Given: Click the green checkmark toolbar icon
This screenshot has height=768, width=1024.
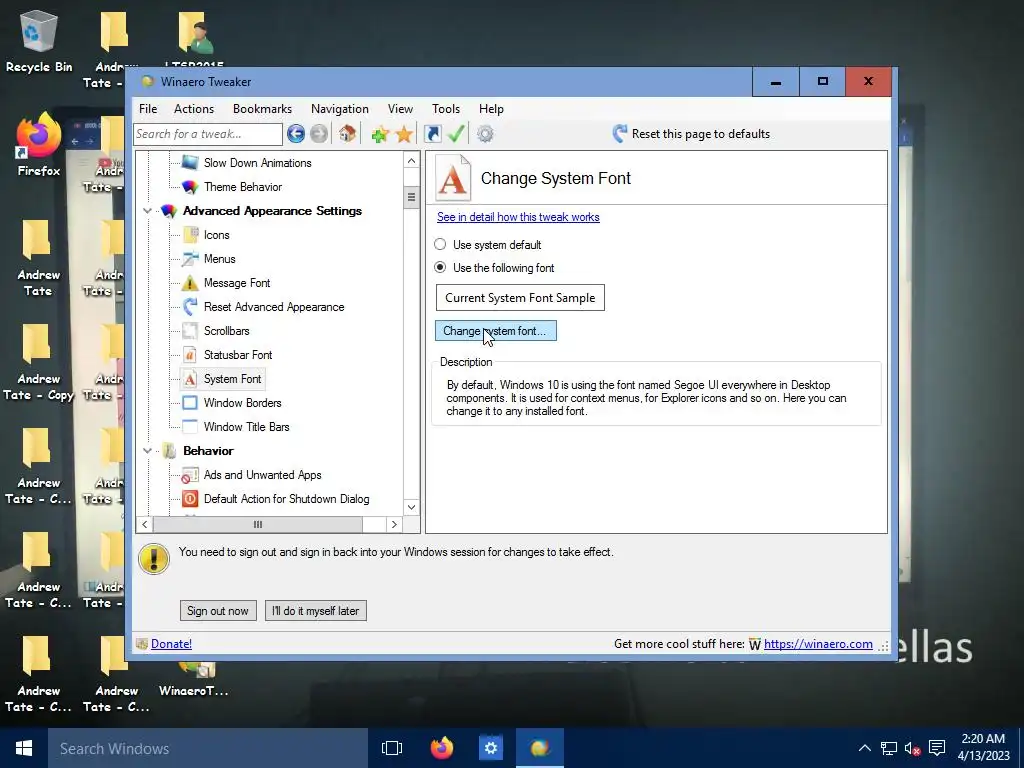Looking at the screenshot, I should tap(456, 134).
